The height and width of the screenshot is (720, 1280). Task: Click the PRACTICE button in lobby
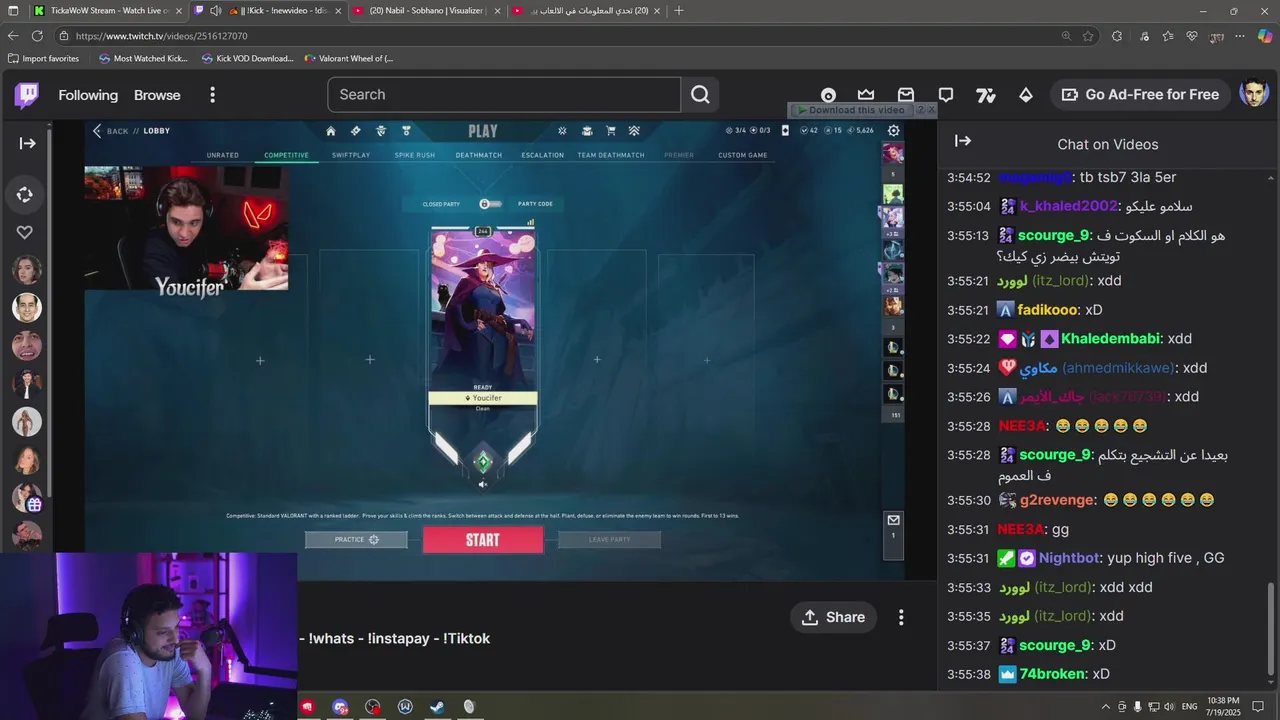[x=356, y=540]
